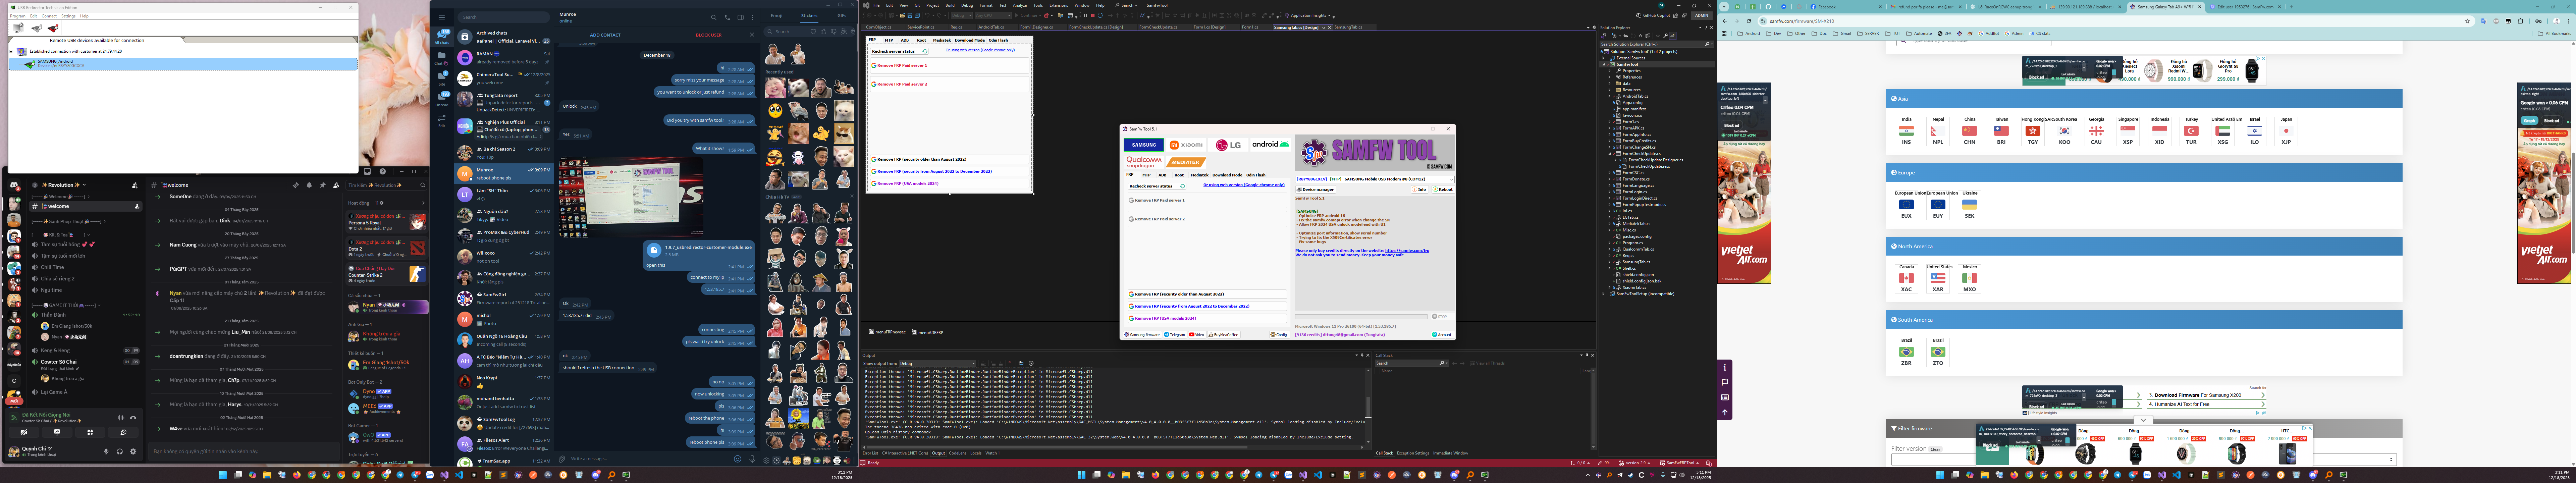2576x483 pixels.
Task: Click the Device manager button in SamFw Tool
Action: coord(1316,189)
